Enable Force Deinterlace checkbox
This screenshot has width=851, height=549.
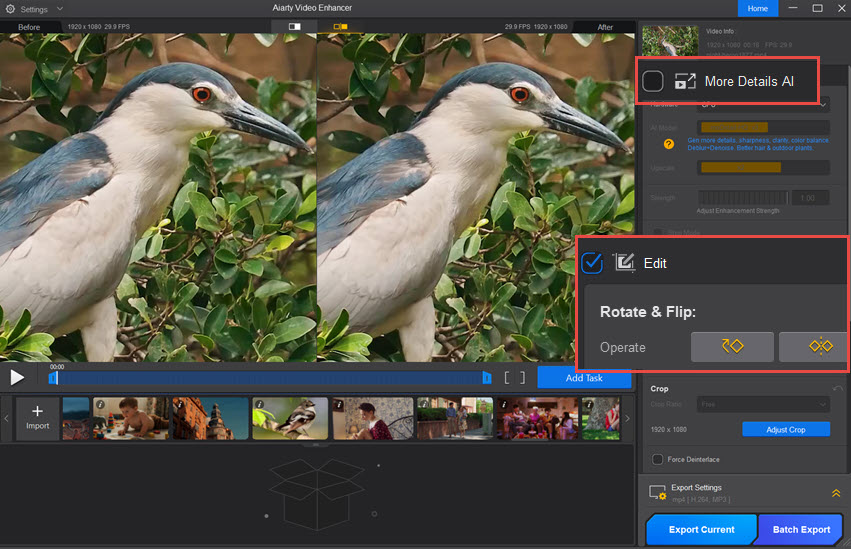657,459
